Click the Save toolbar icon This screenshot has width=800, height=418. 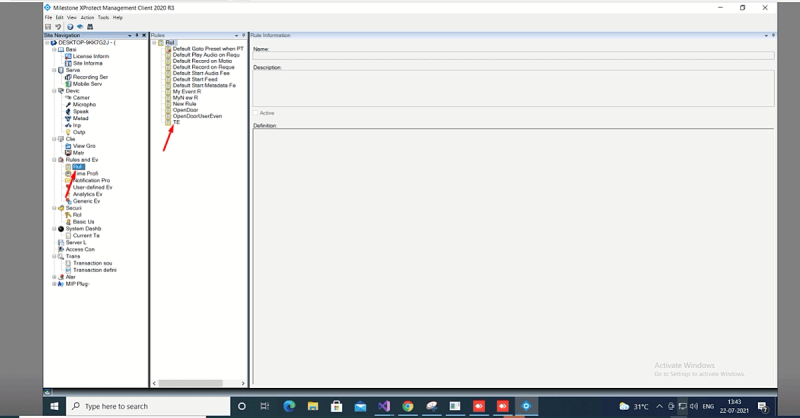click(48, 27)
